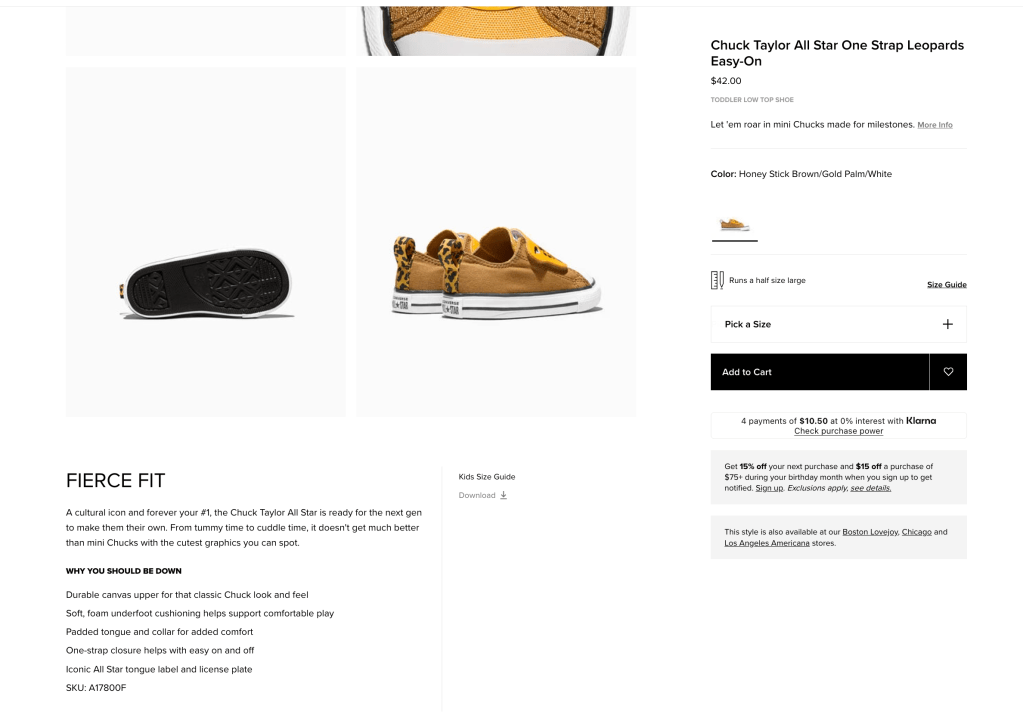Open the Size Guide link

(946, 285)
